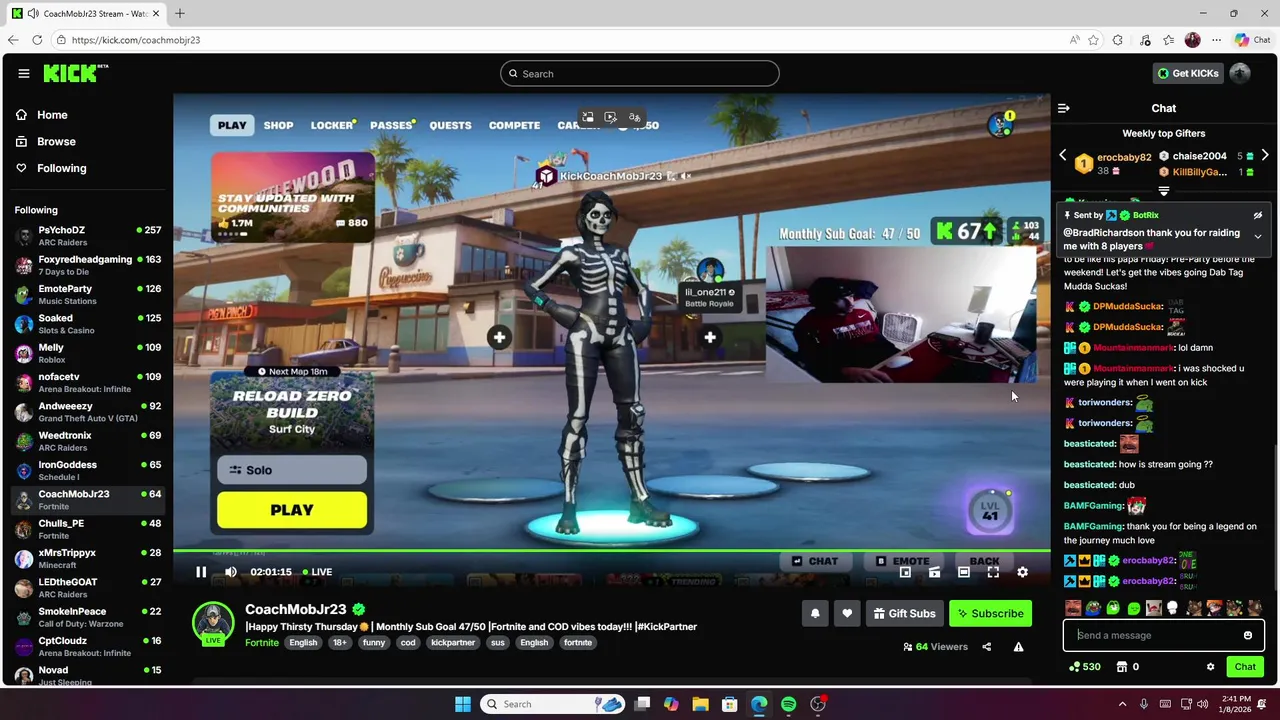Open PsYchoDZ followed channel
Screen dimensions: 1280x720
coord(88,236)
